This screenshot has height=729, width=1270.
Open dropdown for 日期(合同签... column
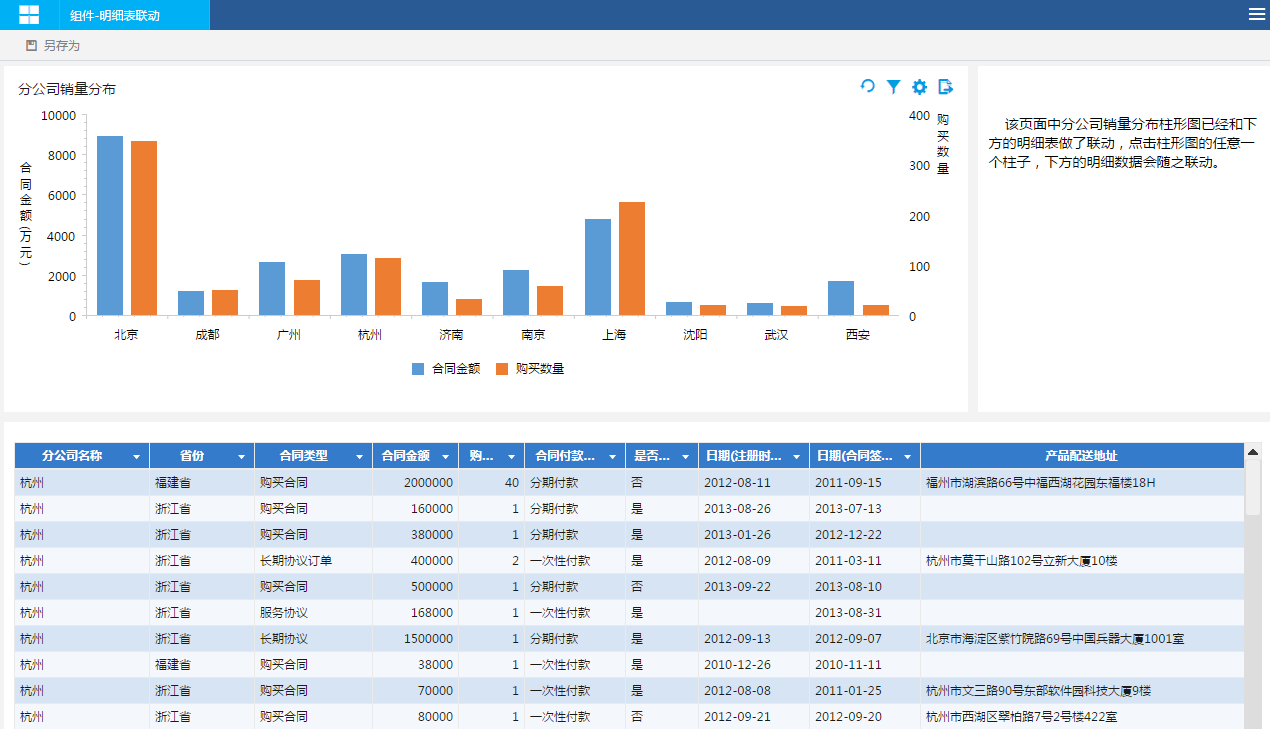coord(907,456)
